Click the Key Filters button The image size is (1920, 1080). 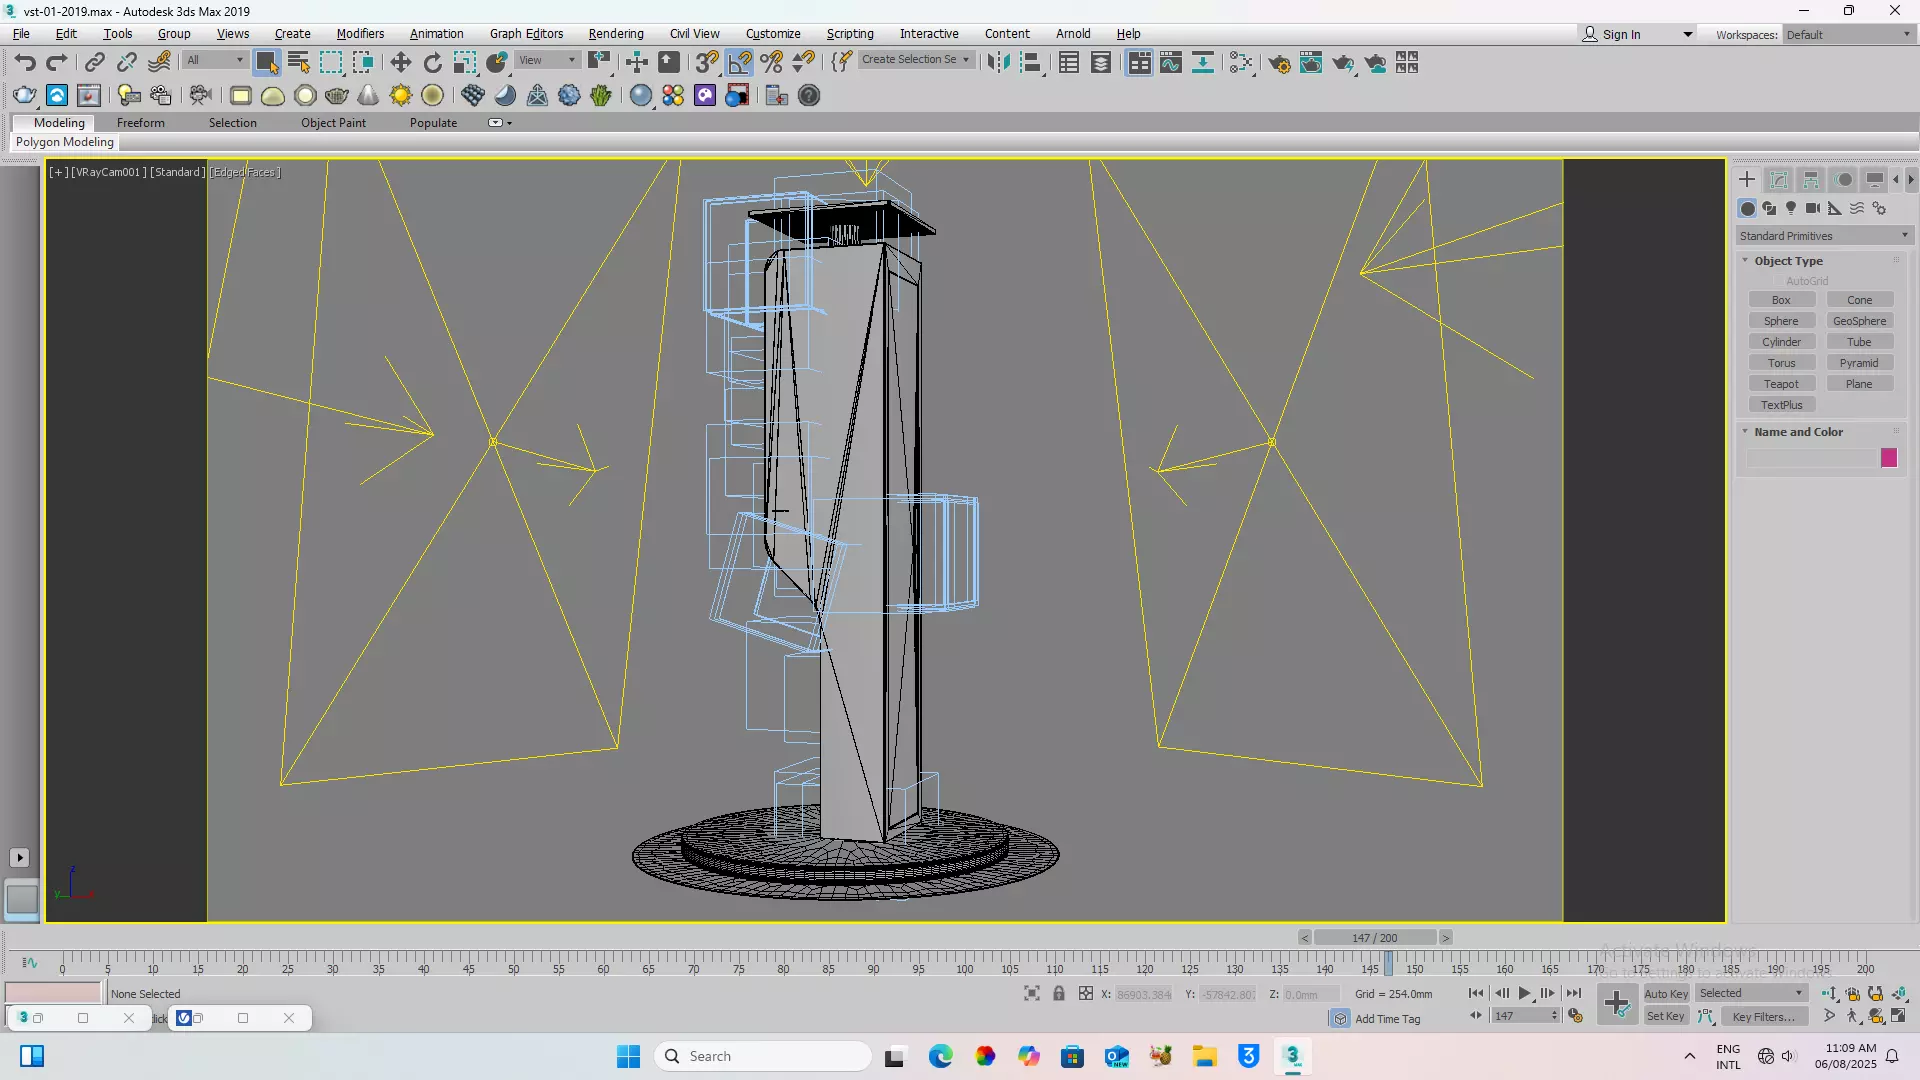pyautogui.click(x=1763, y=1017)
